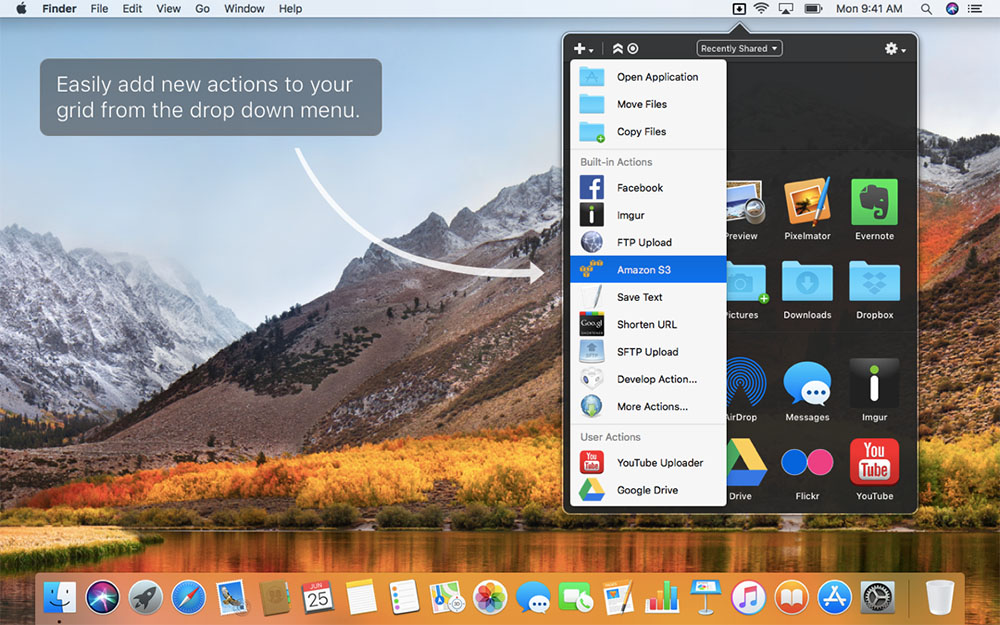Open the AirPlay display menu
The width and height of the screenshot is (1000, 625).
pyautogui.click(x=786, y=9)
